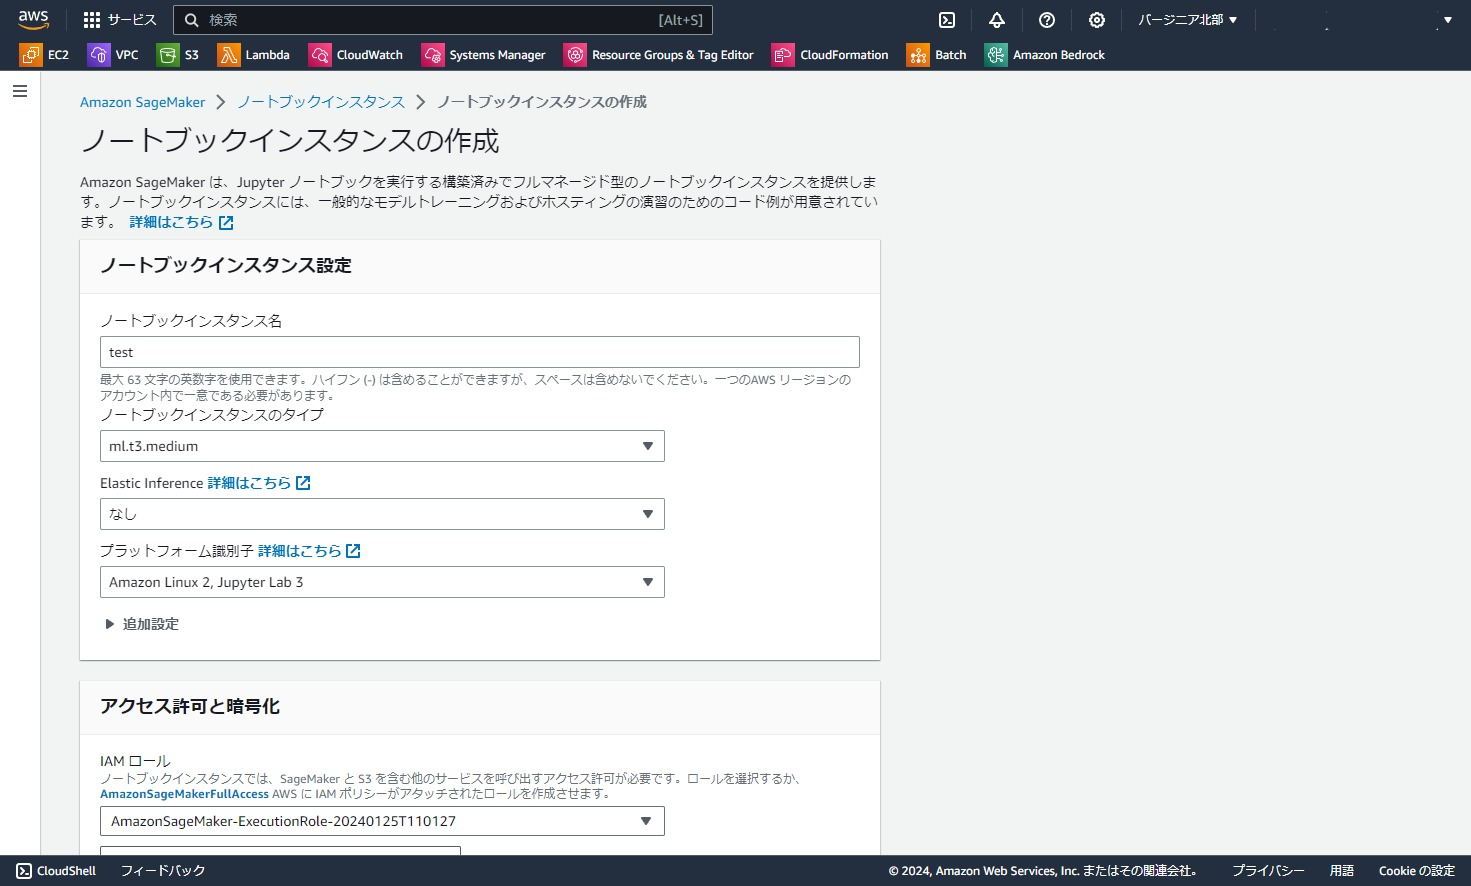Click the AmazonSageMakerFullAccess link
The height and width of the screenshot is (886, 1471).
tap(184, 794)
